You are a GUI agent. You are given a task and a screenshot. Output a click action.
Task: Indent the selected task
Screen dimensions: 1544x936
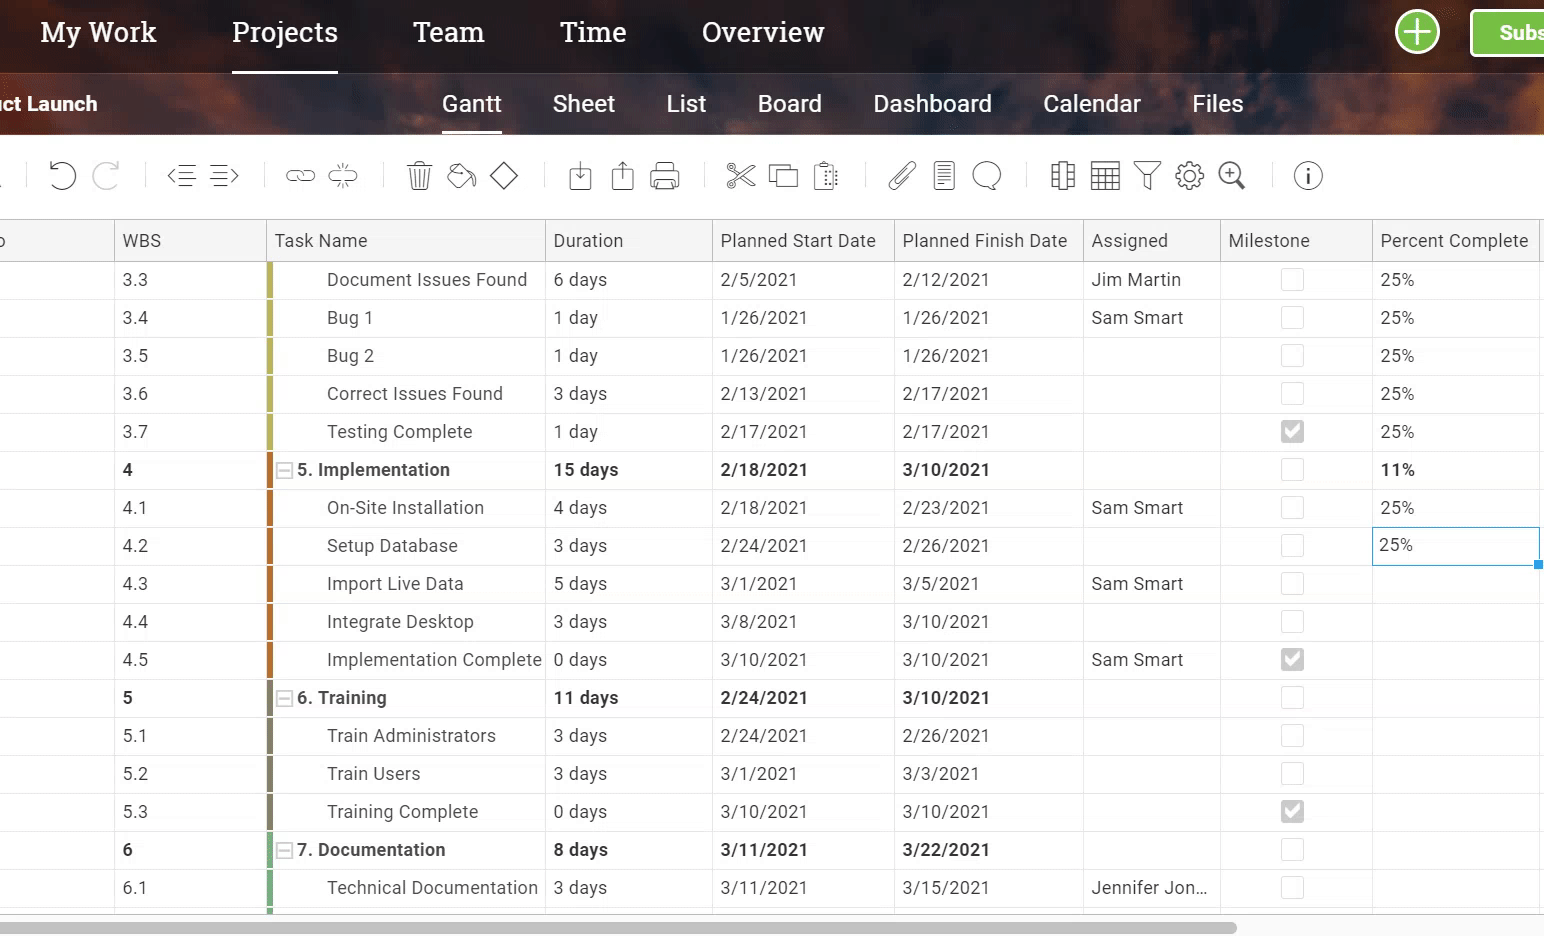[222, 175]
